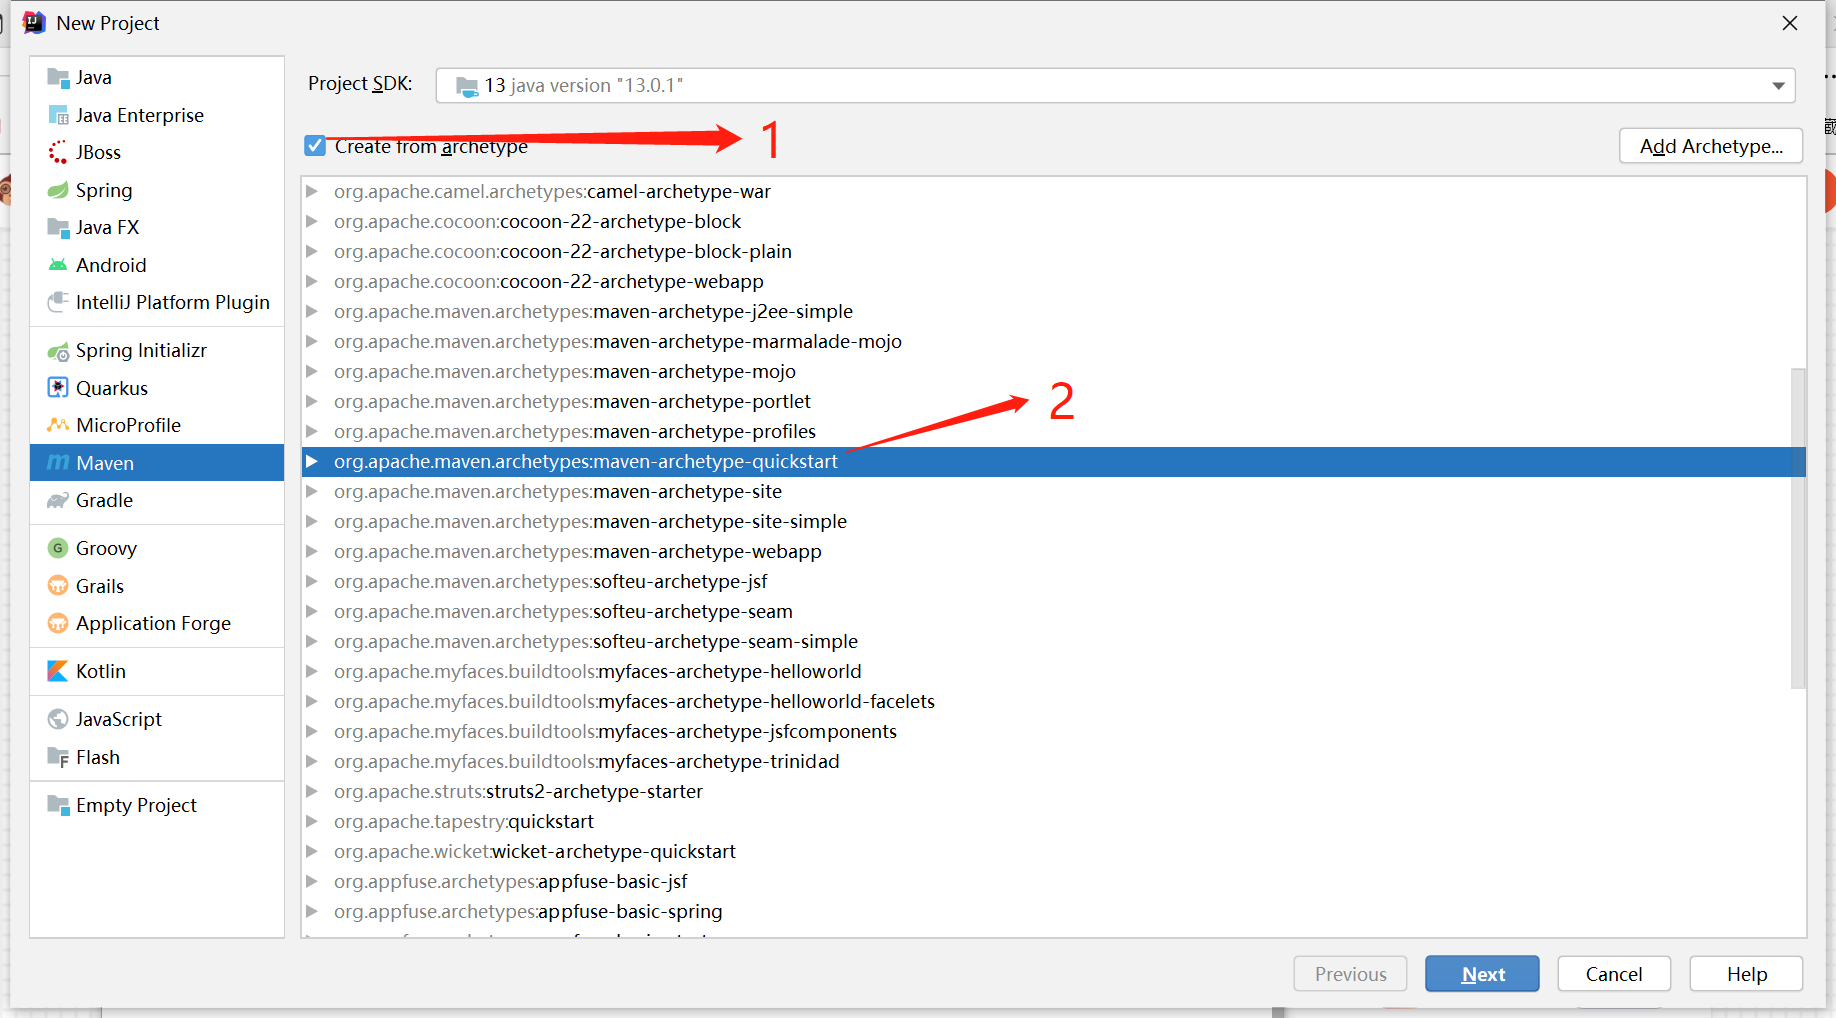Click the IntelliJ logo in title bar

(x=34, y=23)
